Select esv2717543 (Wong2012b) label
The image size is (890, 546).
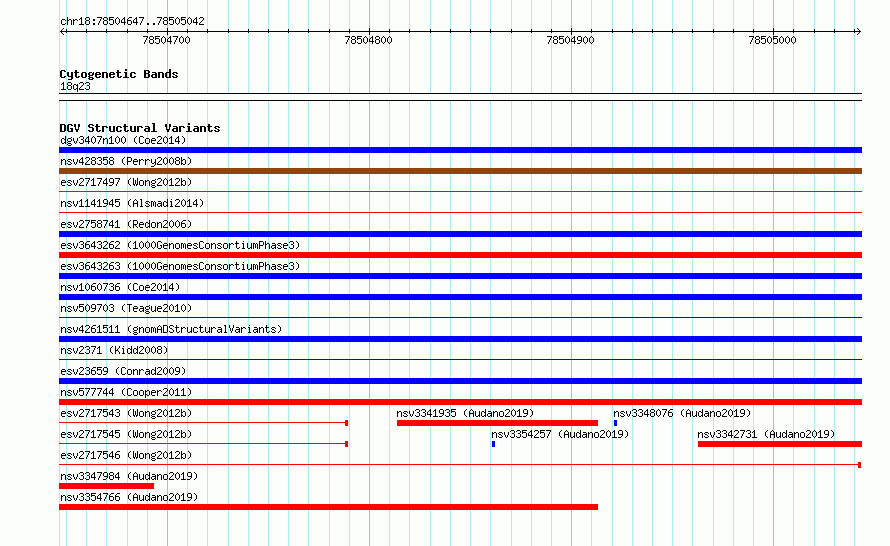click(126, 413)
